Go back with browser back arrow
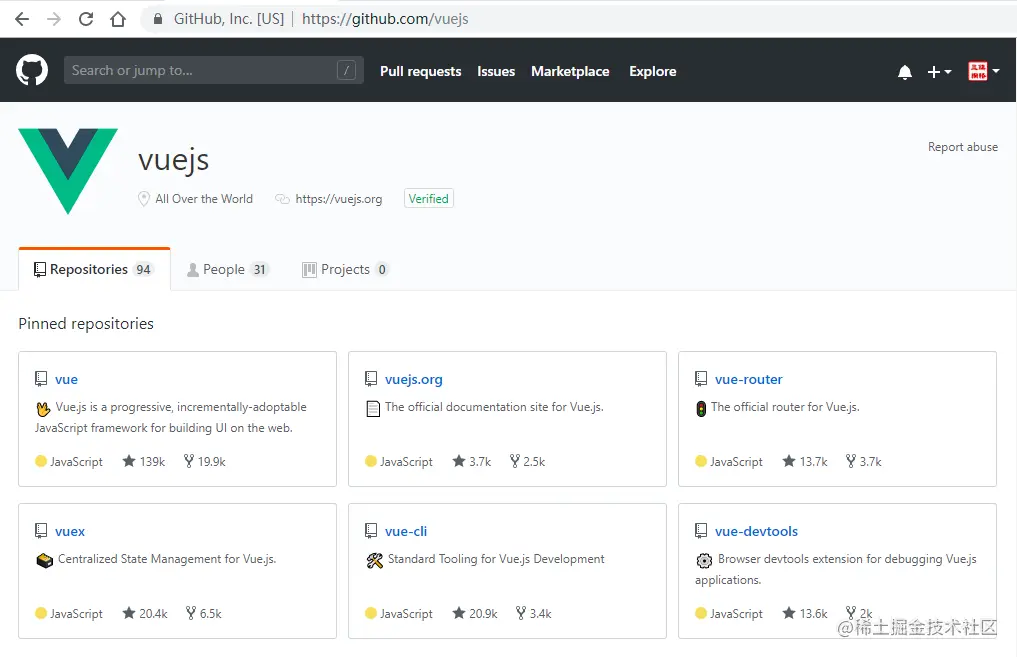 (22, 19)
